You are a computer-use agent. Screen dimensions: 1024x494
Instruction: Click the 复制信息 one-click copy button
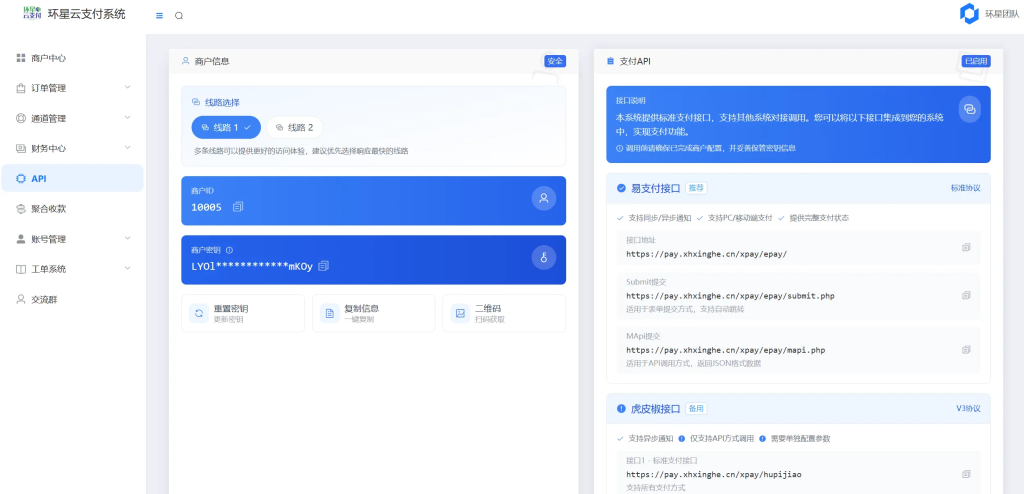click(373, 313)
